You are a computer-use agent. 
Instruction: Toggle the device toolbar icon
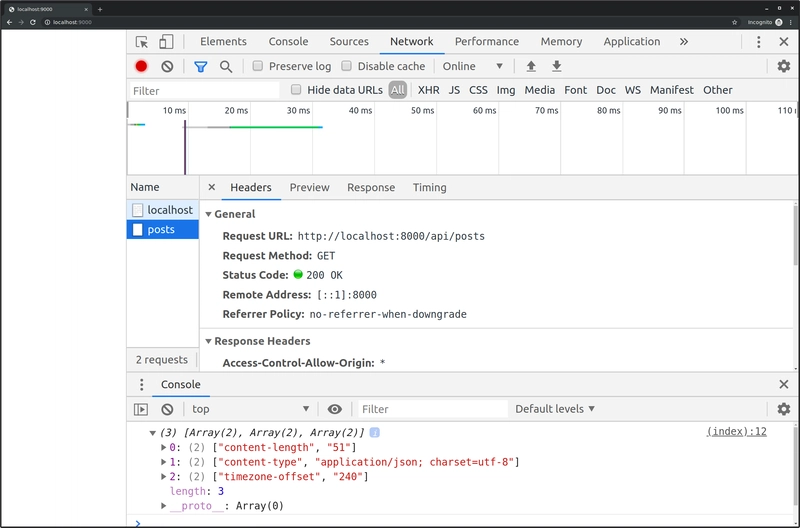click(166, 42)
